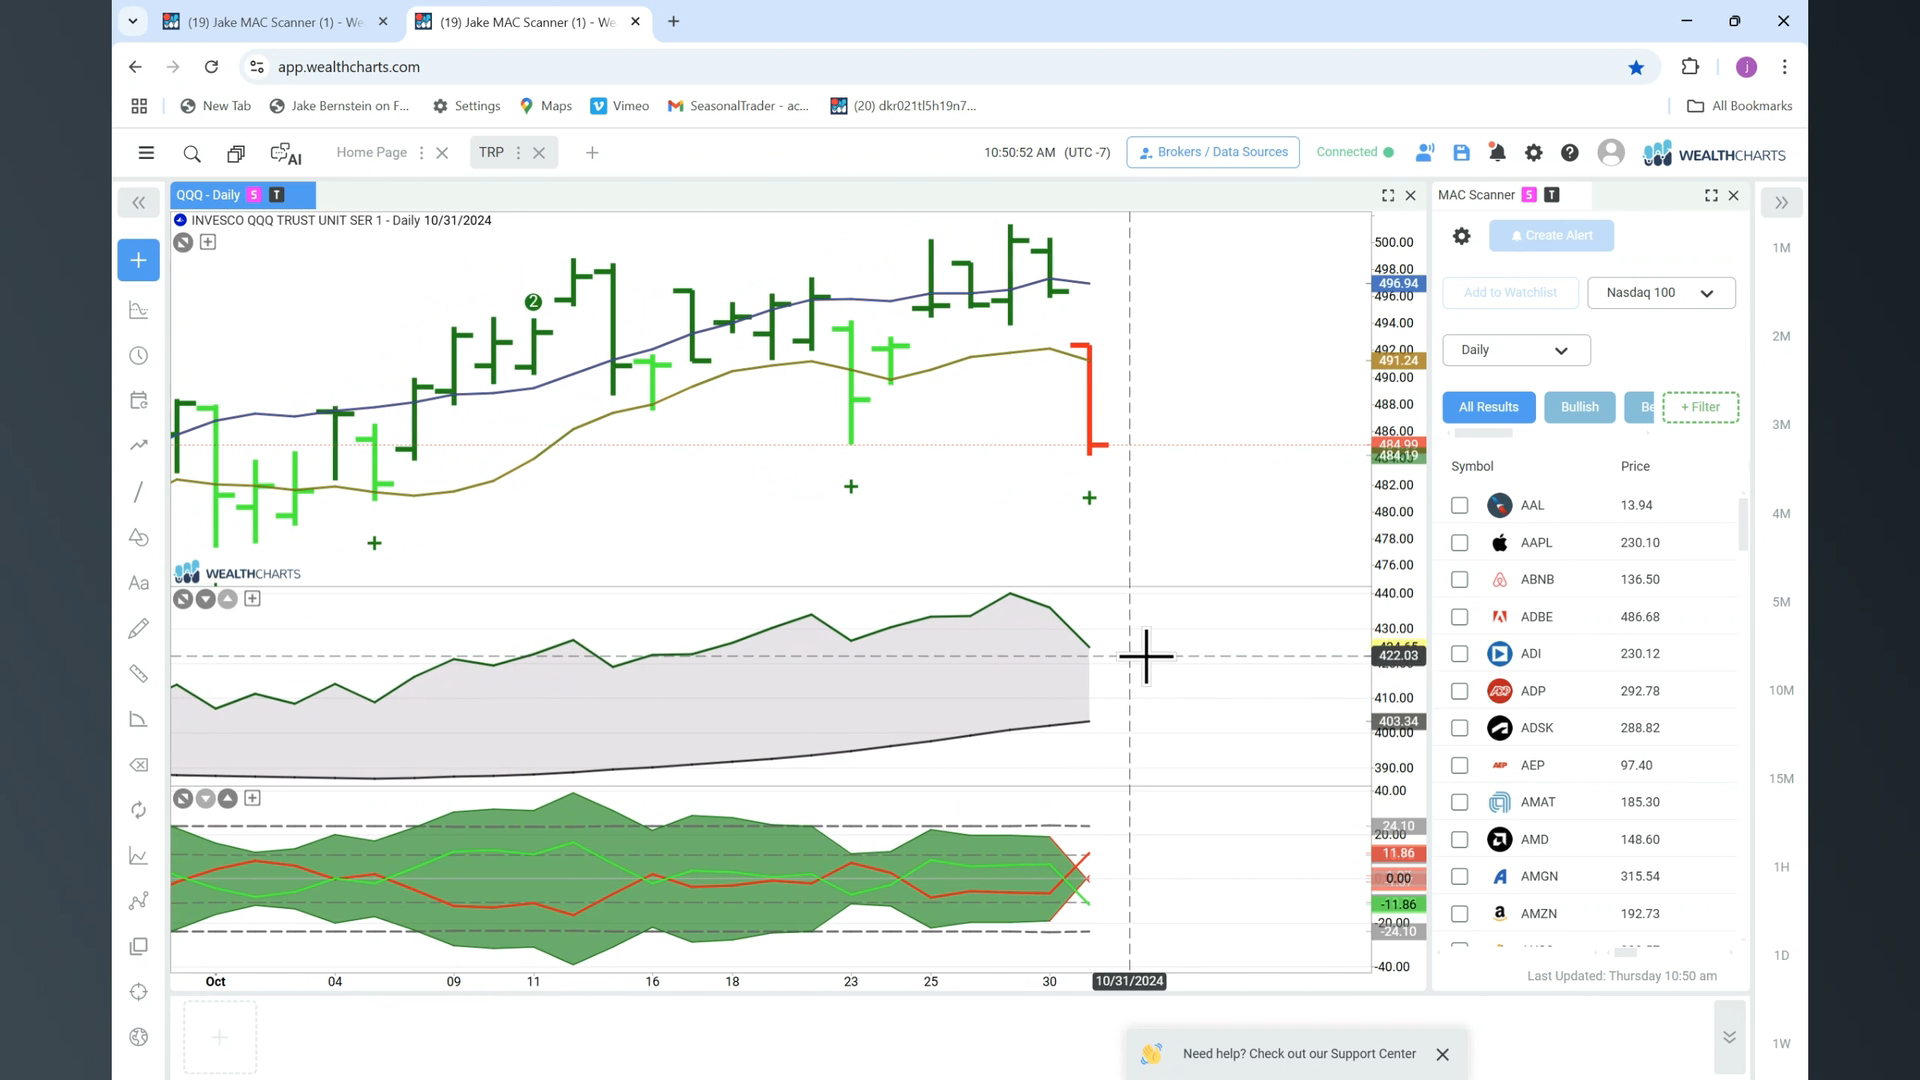Screen dimensions: 1920x1080
Task: Open the symbol search magnifier
Action: 192,153
